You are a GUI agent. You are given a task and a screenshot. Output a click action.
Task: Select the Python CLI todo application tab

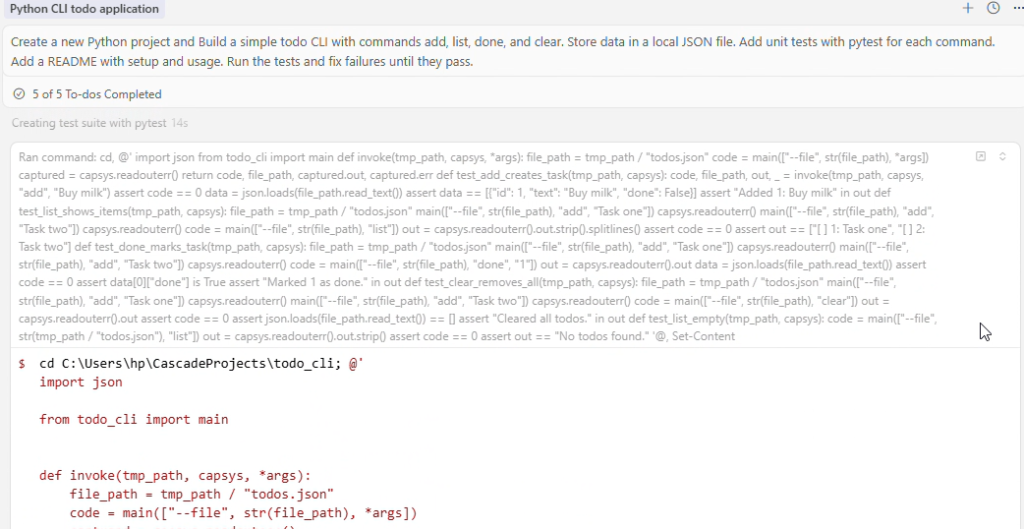point(84,9)
